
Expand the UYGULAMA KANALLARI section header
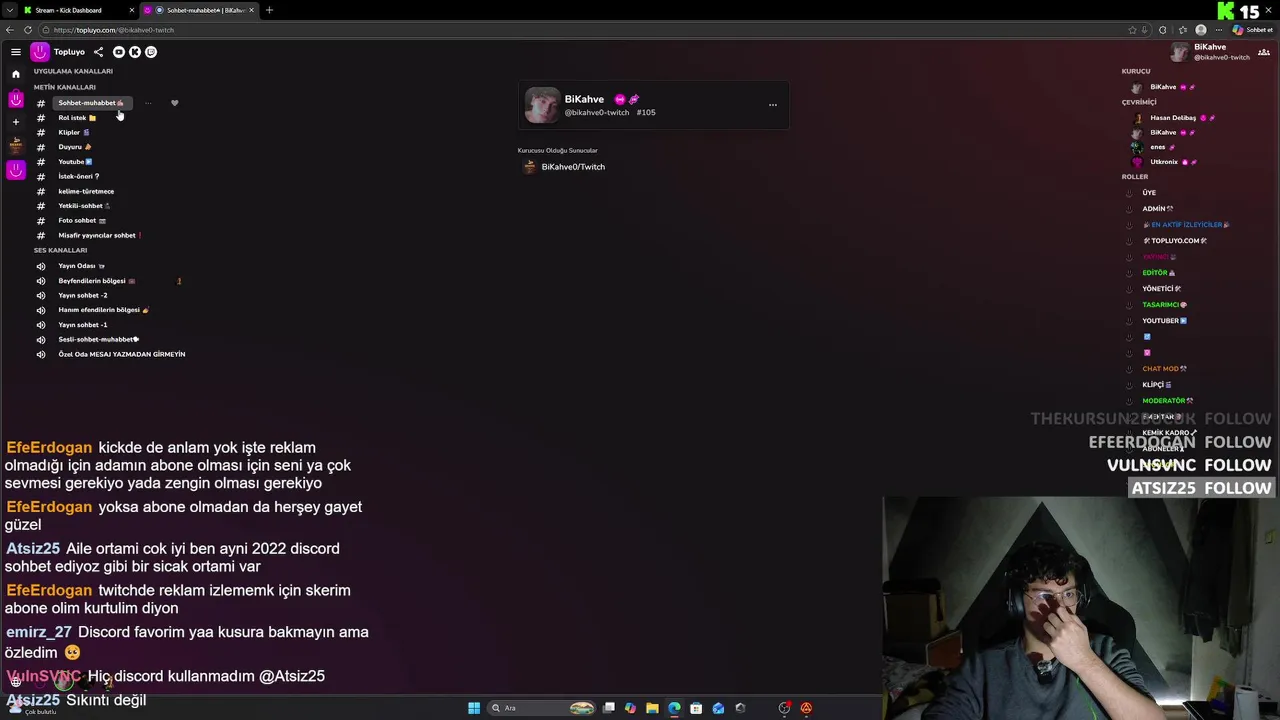click(73, 71)
